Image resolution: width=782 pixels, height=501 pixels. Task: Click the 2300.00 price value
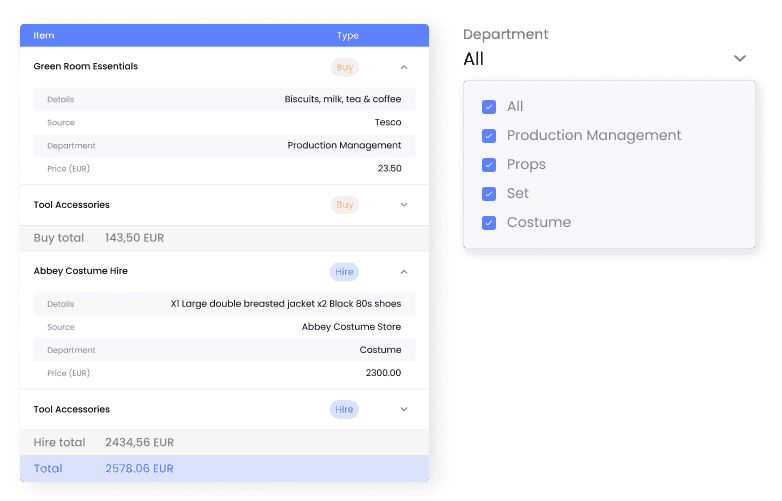point(384,373)
